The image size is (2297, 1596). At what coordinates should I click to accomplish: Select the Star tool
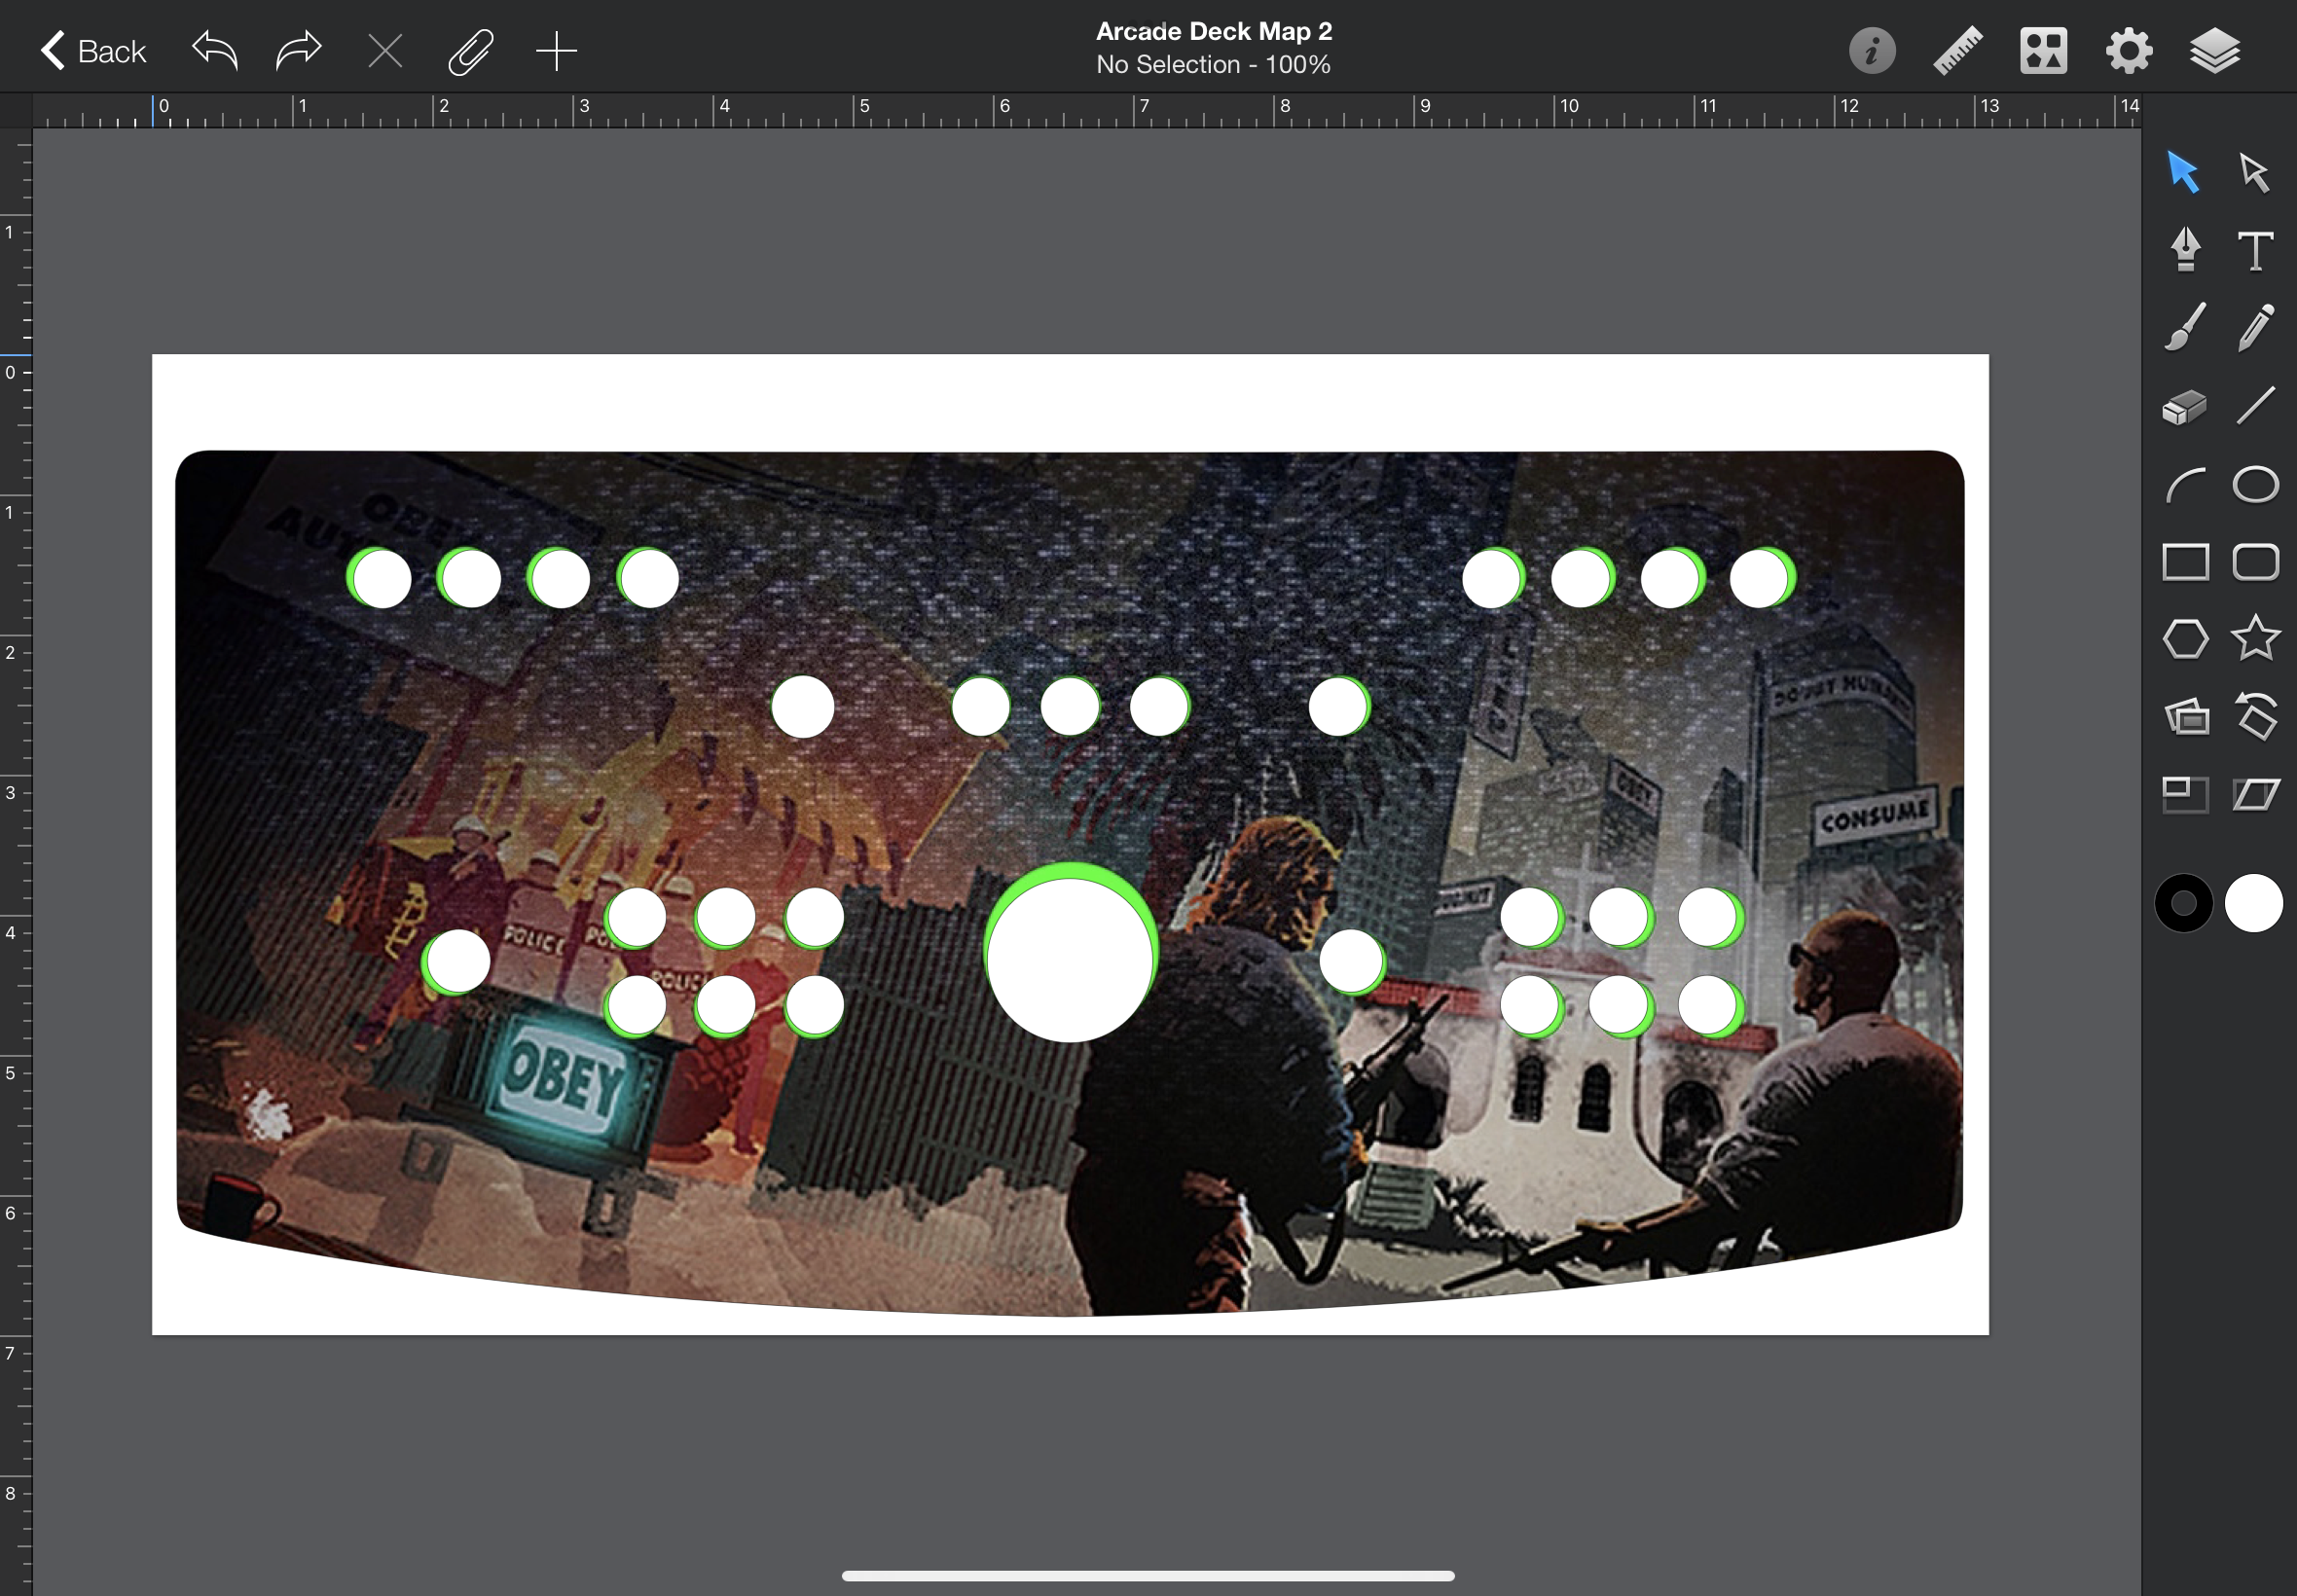pyautogui.click(x=2256, y=638)
